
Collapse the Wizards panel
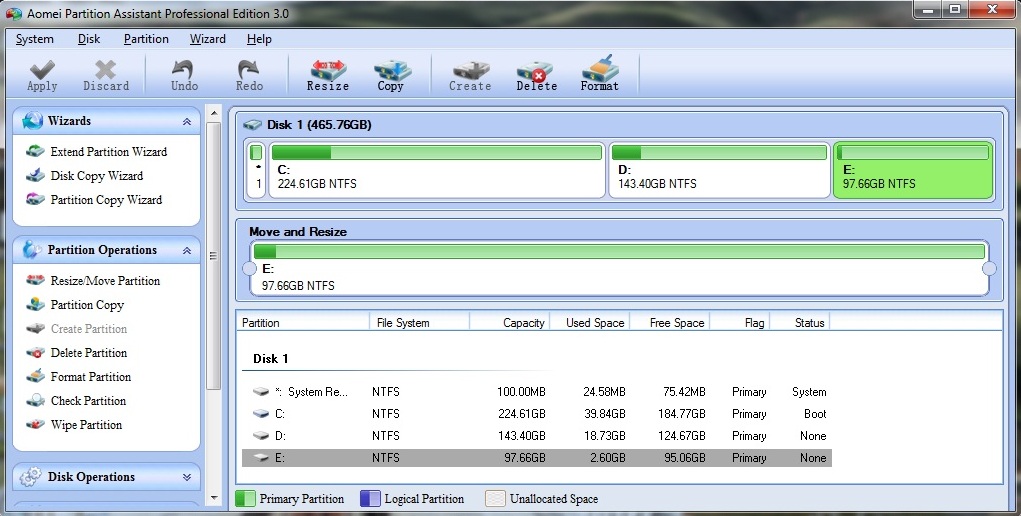tap(187, 122)
